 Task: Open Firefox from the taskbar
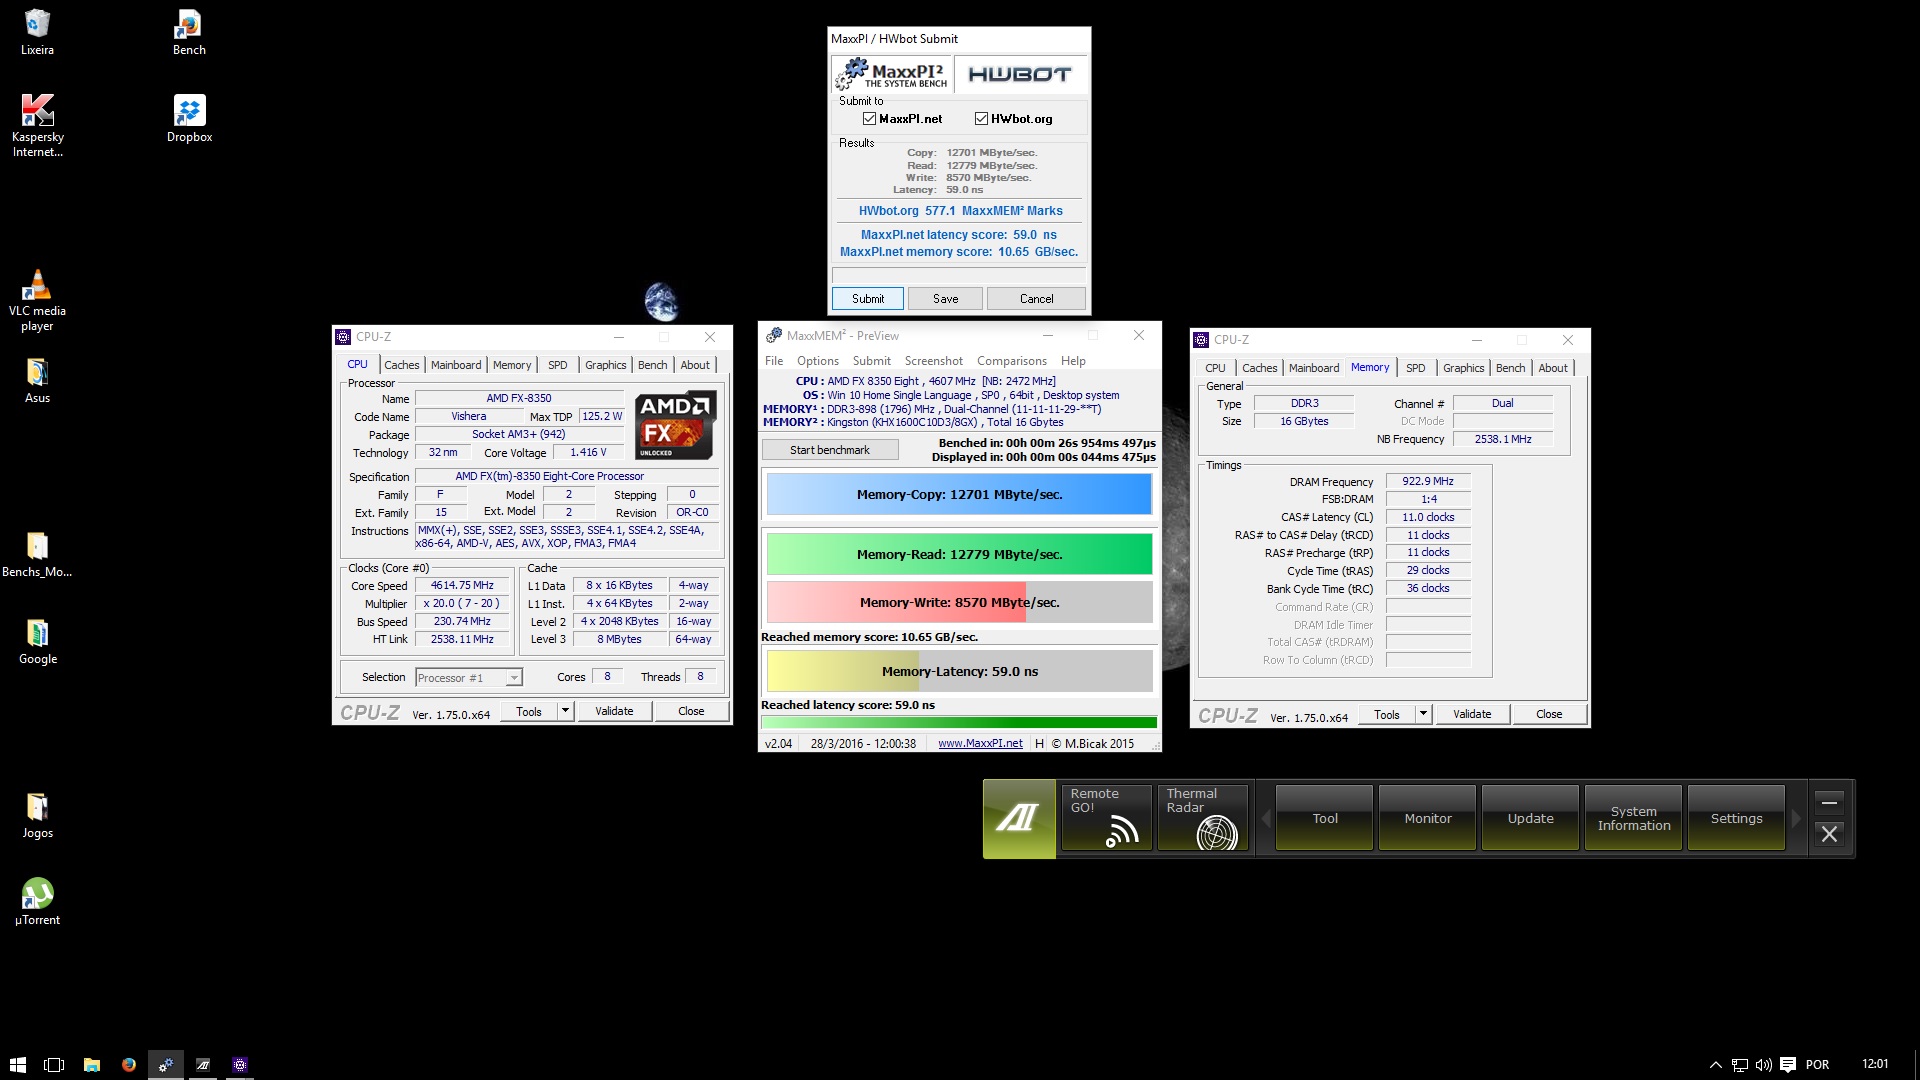pyautogui.click(x=128, y=1065)
